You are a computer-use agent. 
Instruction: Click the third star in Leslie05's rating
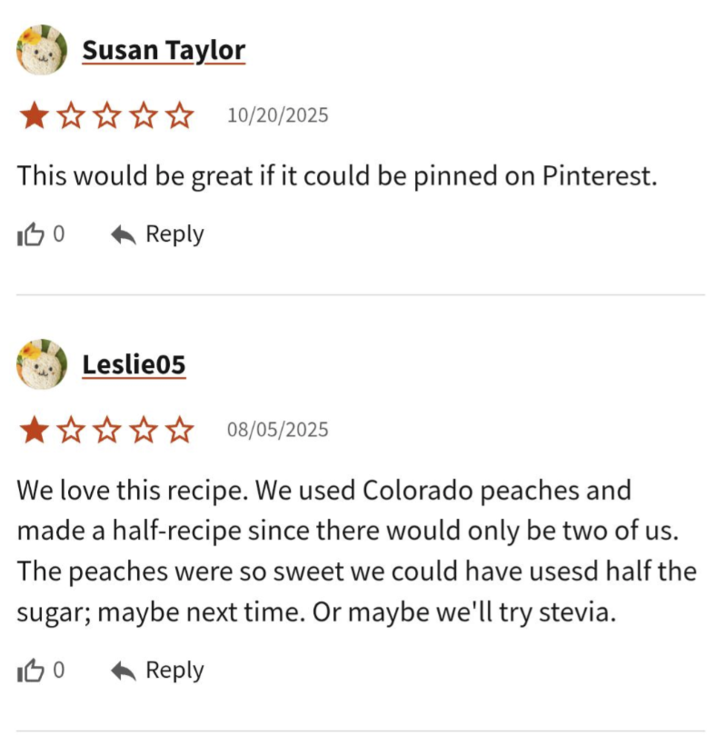[107, 431]
